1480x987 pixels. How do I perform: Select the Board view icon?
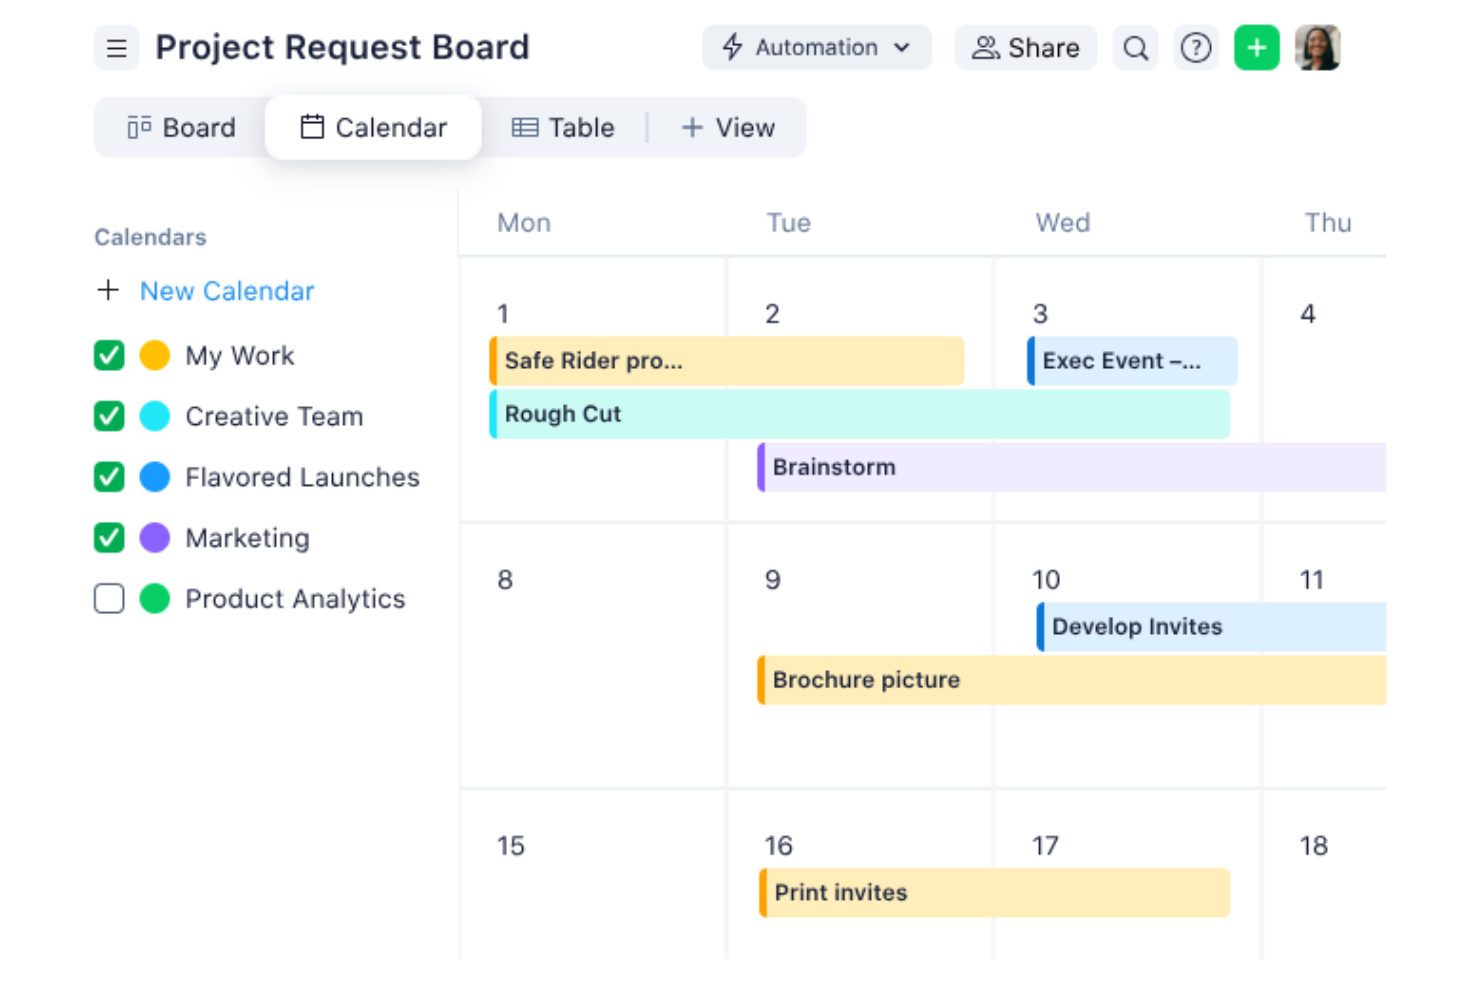tap(139, 127)
